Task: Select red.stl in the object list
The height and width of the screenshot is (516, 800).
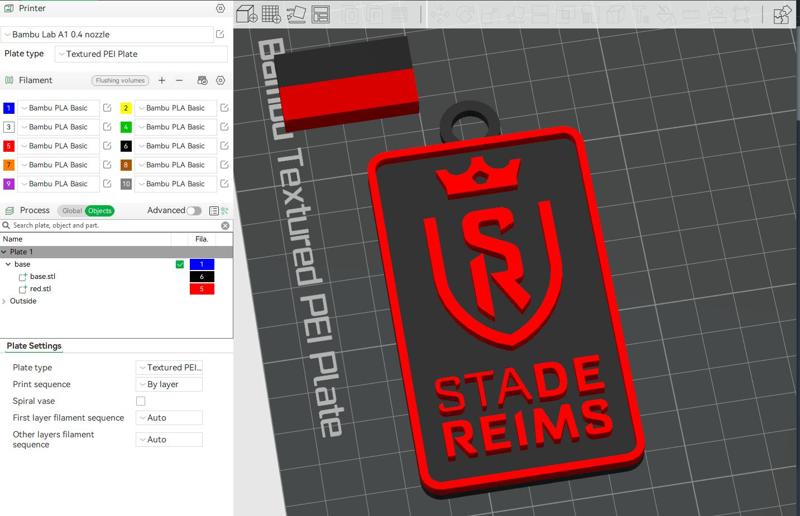Action: 40,288
